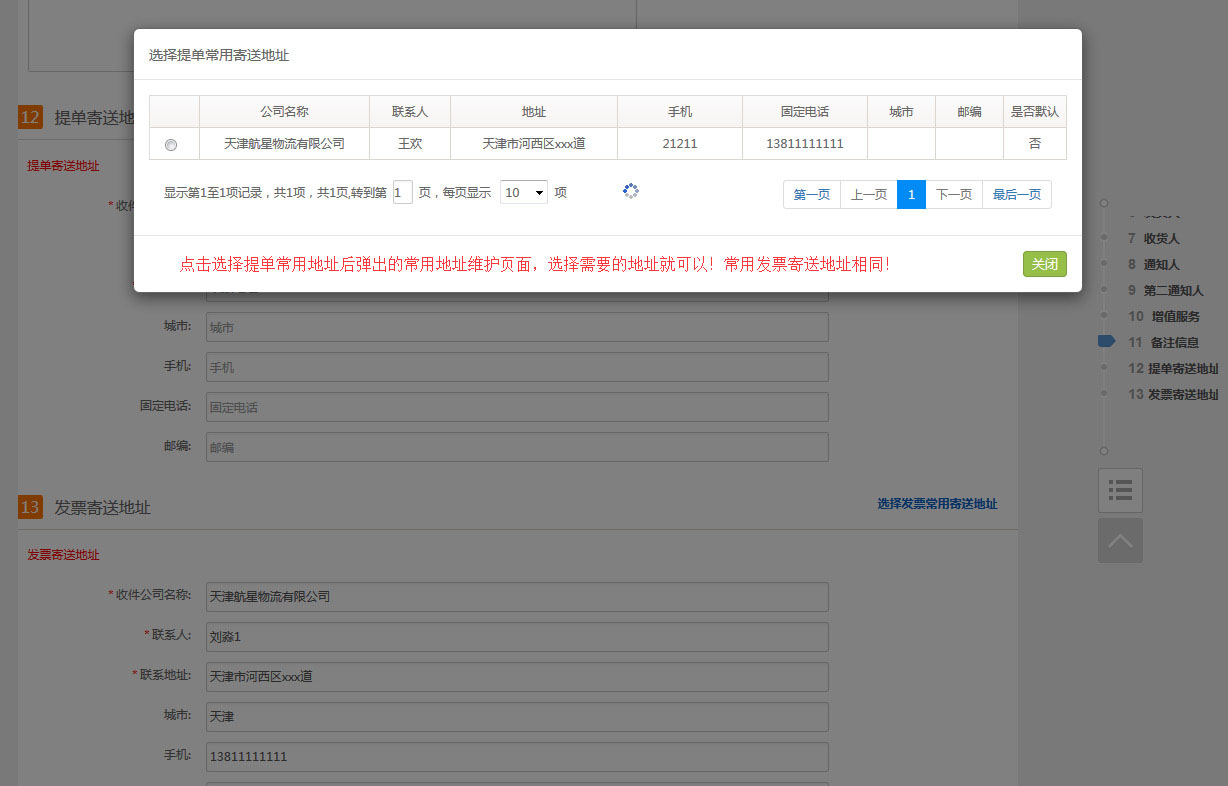
Task: Jump to 最后一页 in the pagination
Action: (x=1016, y=194)
